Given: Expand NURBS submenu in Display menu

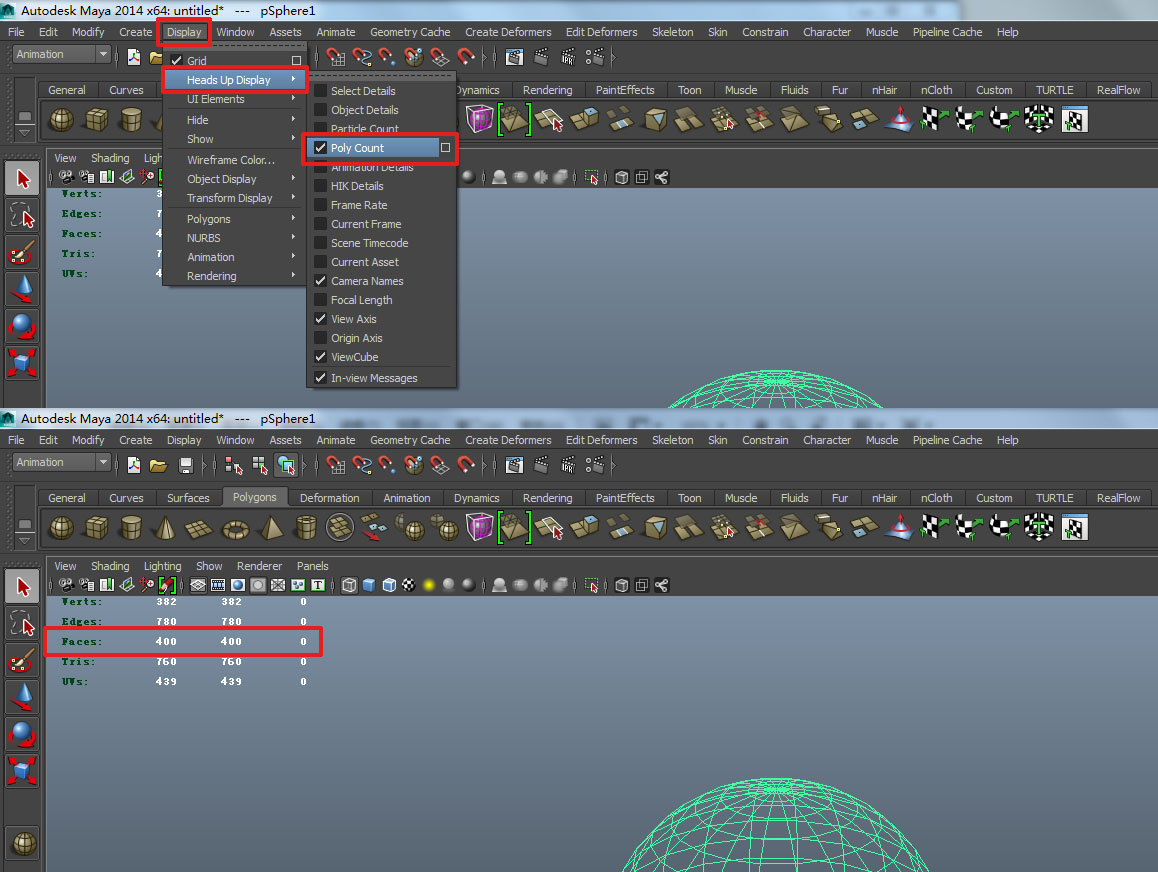Looking at the screenshot, I should coord(235,238).
